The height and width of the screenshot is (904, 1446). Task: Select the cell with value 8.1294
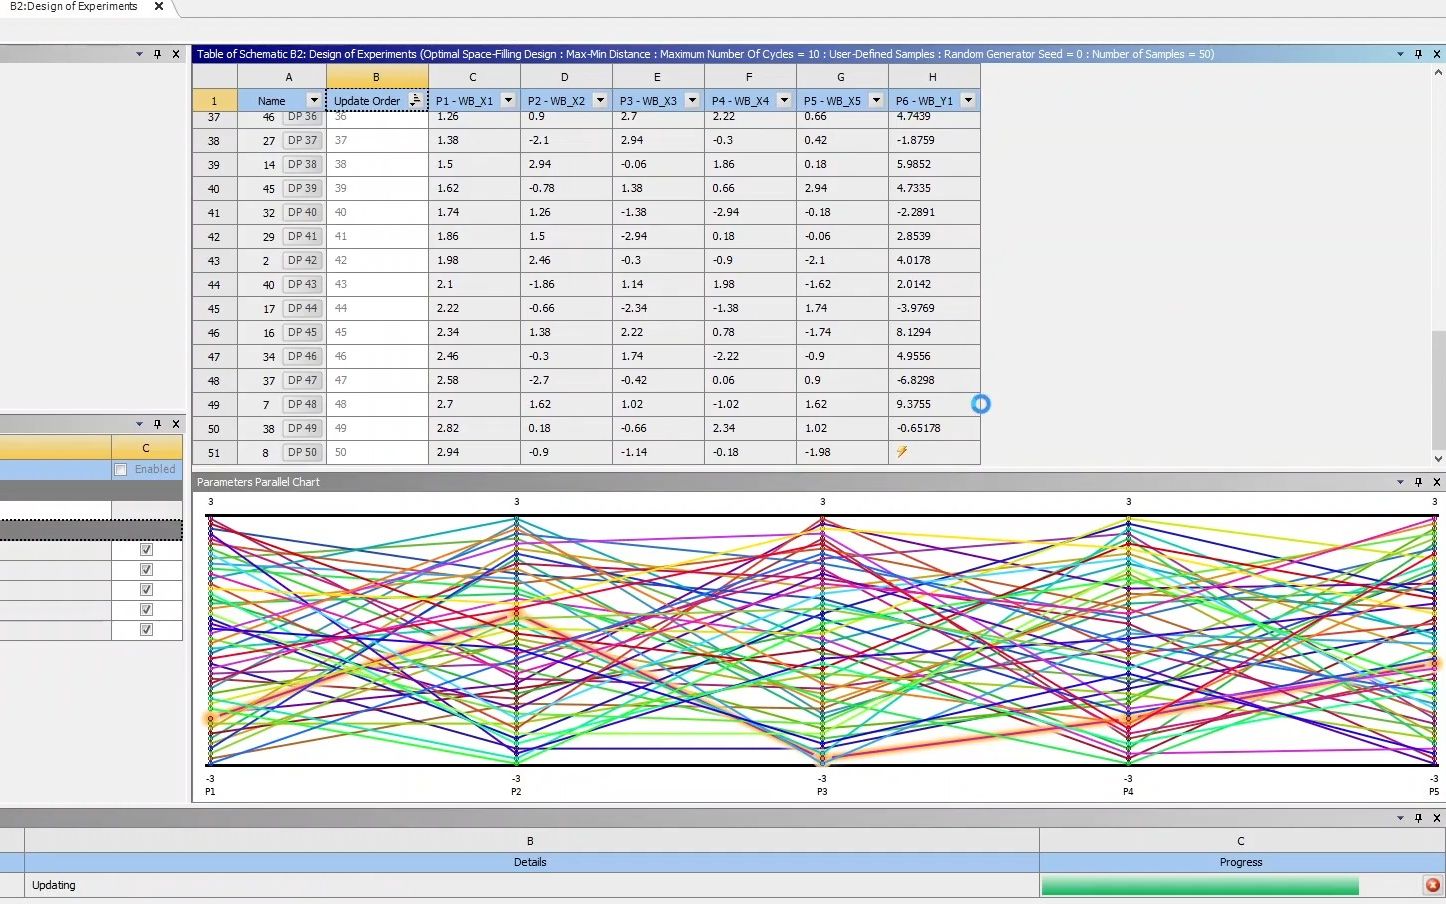(934, 332)
